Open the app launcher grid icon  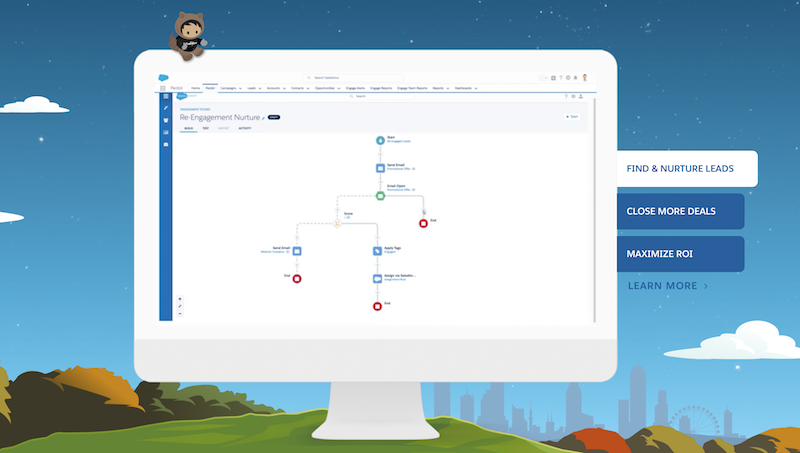(164, 88)
